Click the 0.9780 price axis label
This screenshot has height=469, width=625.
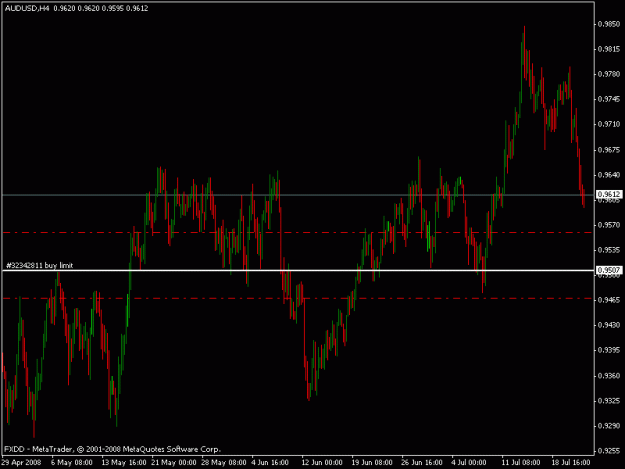[609, 74]
